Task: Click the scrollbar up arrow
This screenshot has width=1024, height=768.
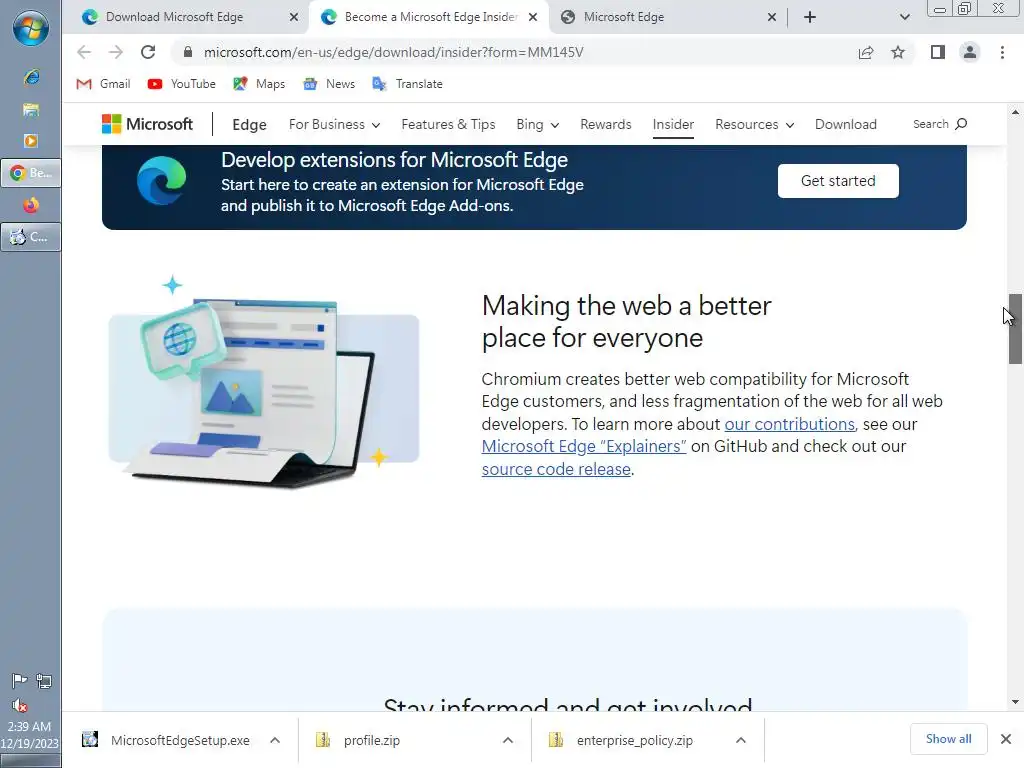Action: coord(1015,112)
